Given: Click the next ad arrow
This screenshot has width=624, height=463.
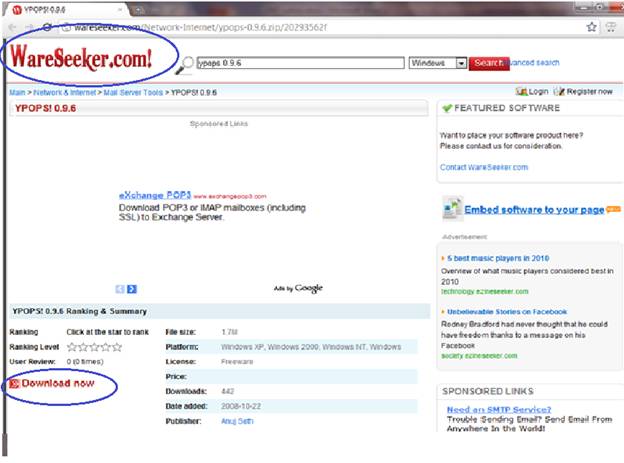Looking at the screenshot, I should [132, 289].
